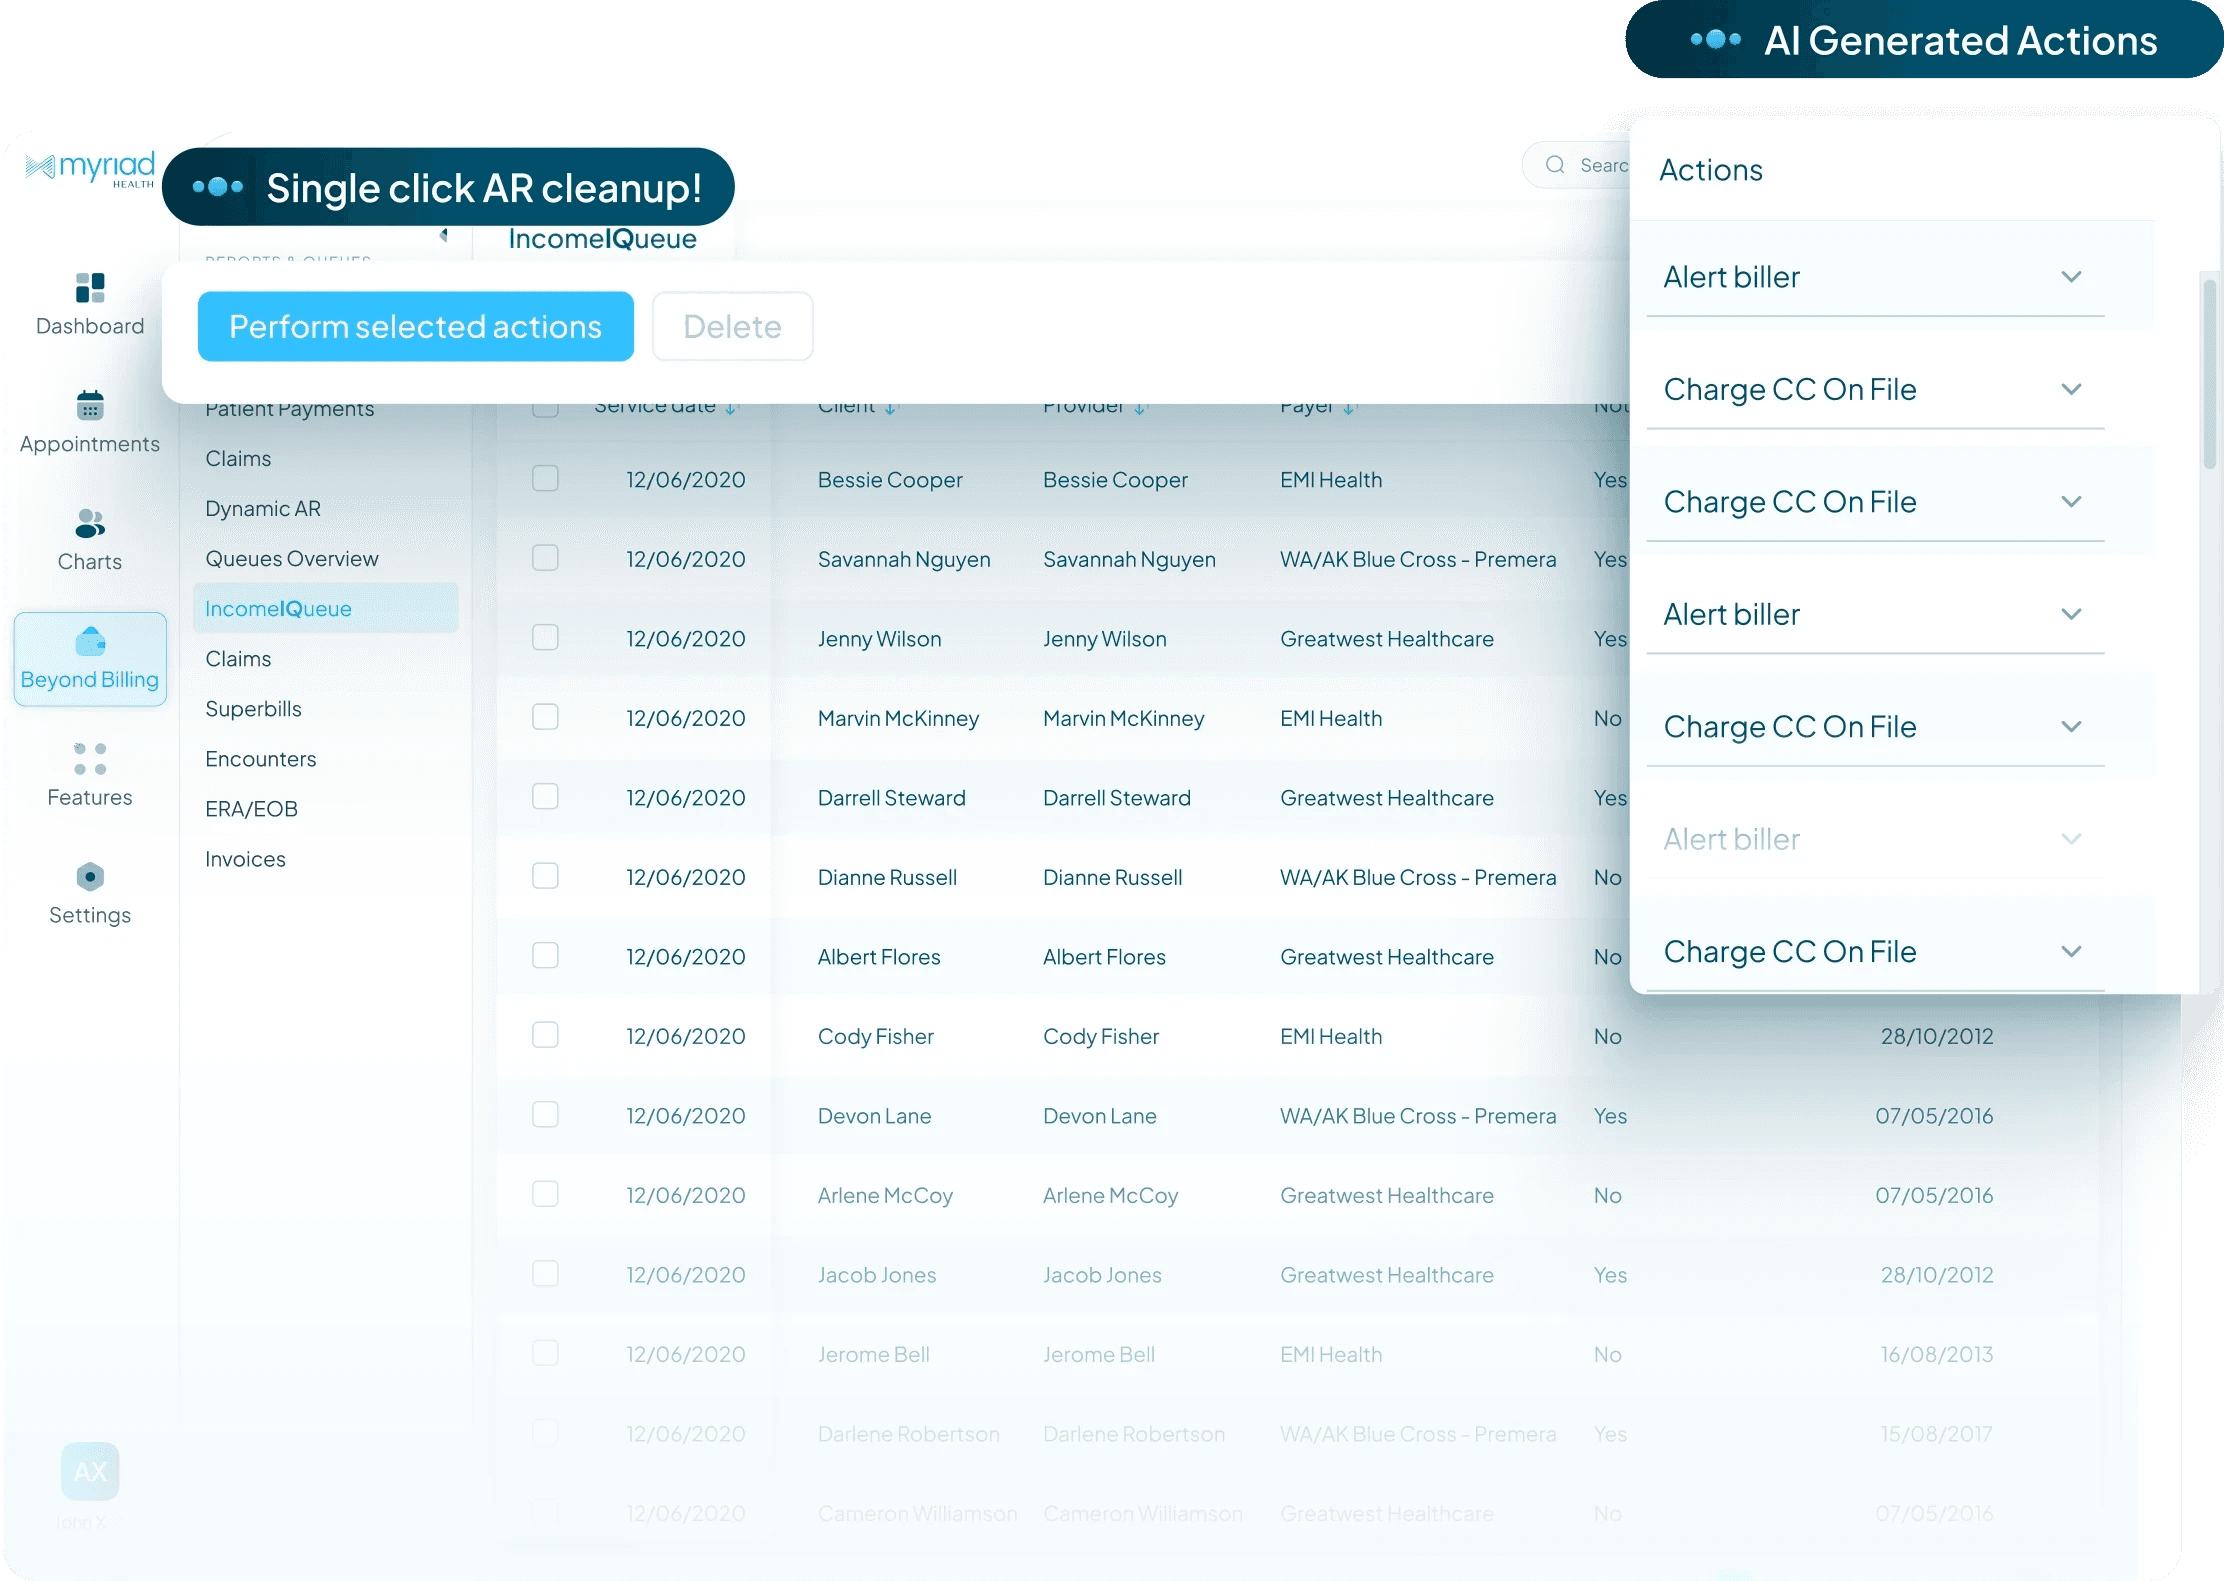The image size is (2224, 1581).
Task: Go to Queues Overview in sidebar
Action: point(292,558)
